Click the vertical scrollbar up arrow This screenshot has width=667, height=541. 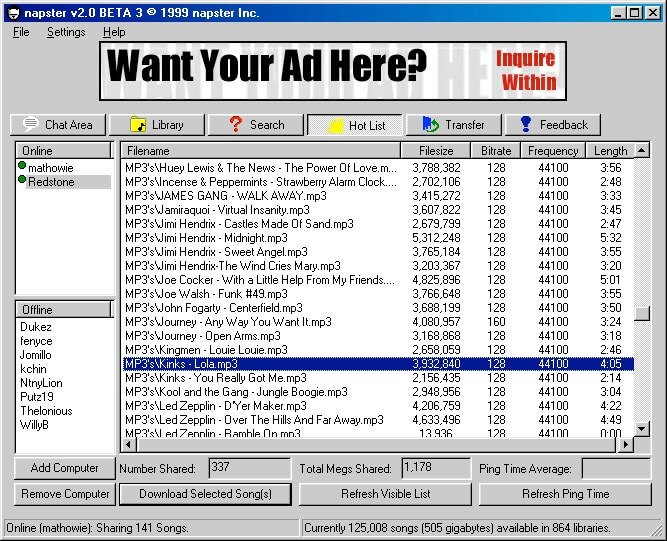click(x=642, y=150)
